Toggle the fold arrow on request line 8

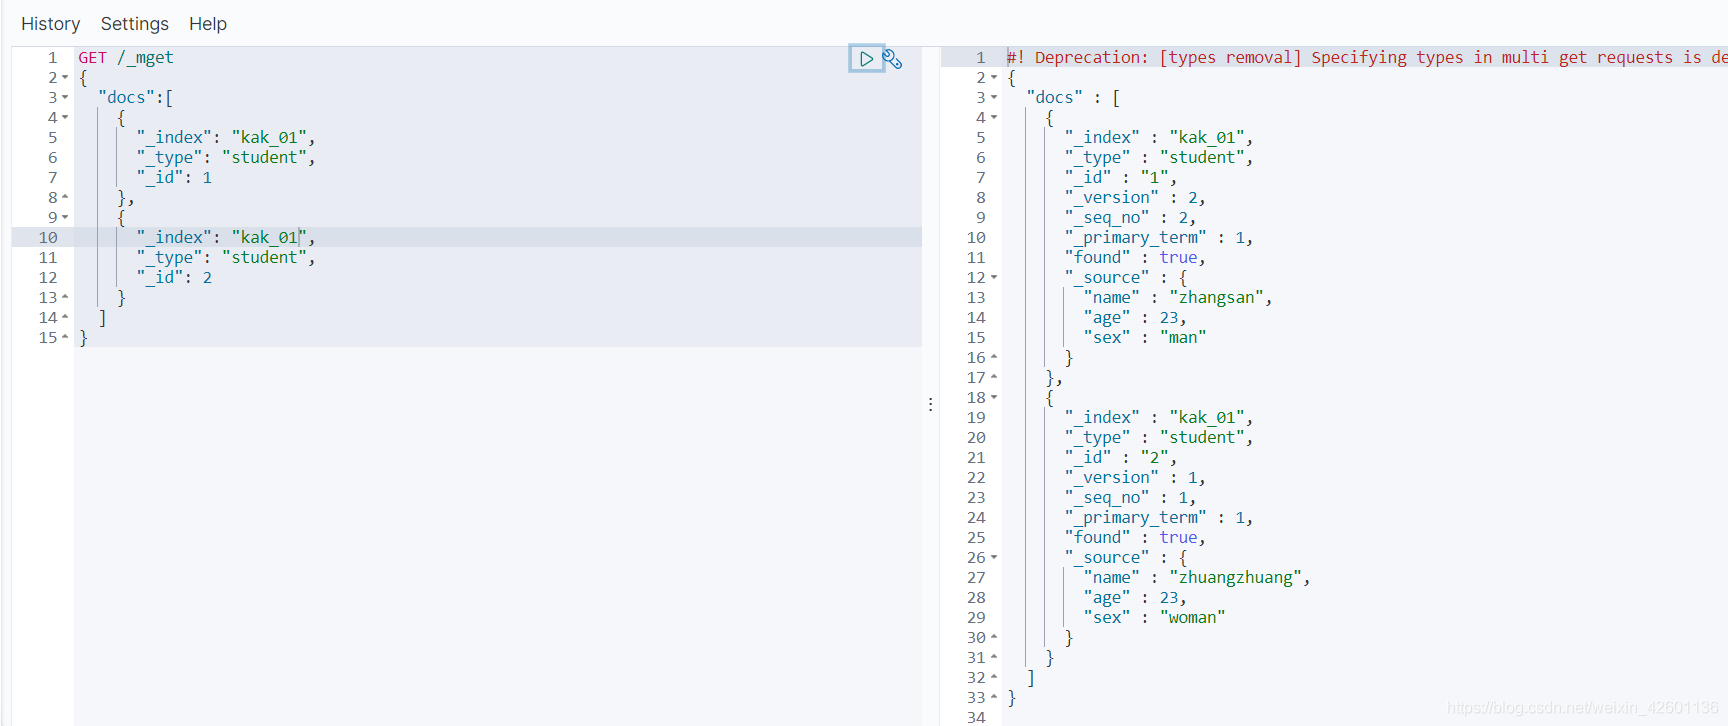[65, 198]
